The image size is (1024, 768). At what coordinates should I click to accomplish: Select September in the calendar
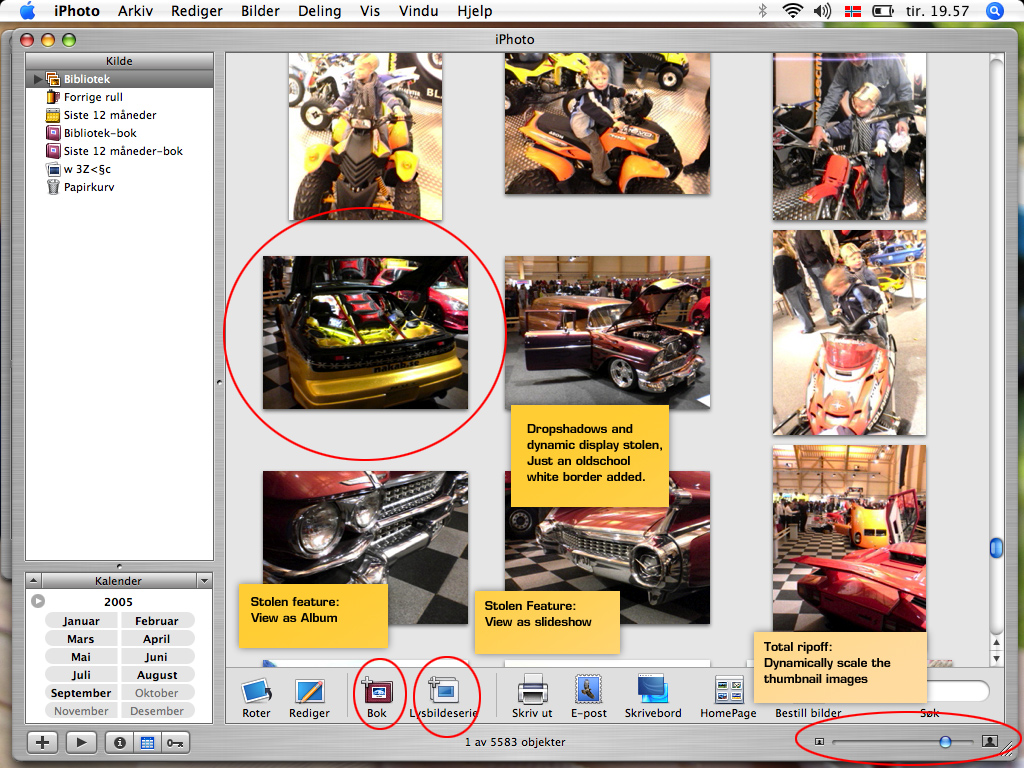(x=81, y=693)
